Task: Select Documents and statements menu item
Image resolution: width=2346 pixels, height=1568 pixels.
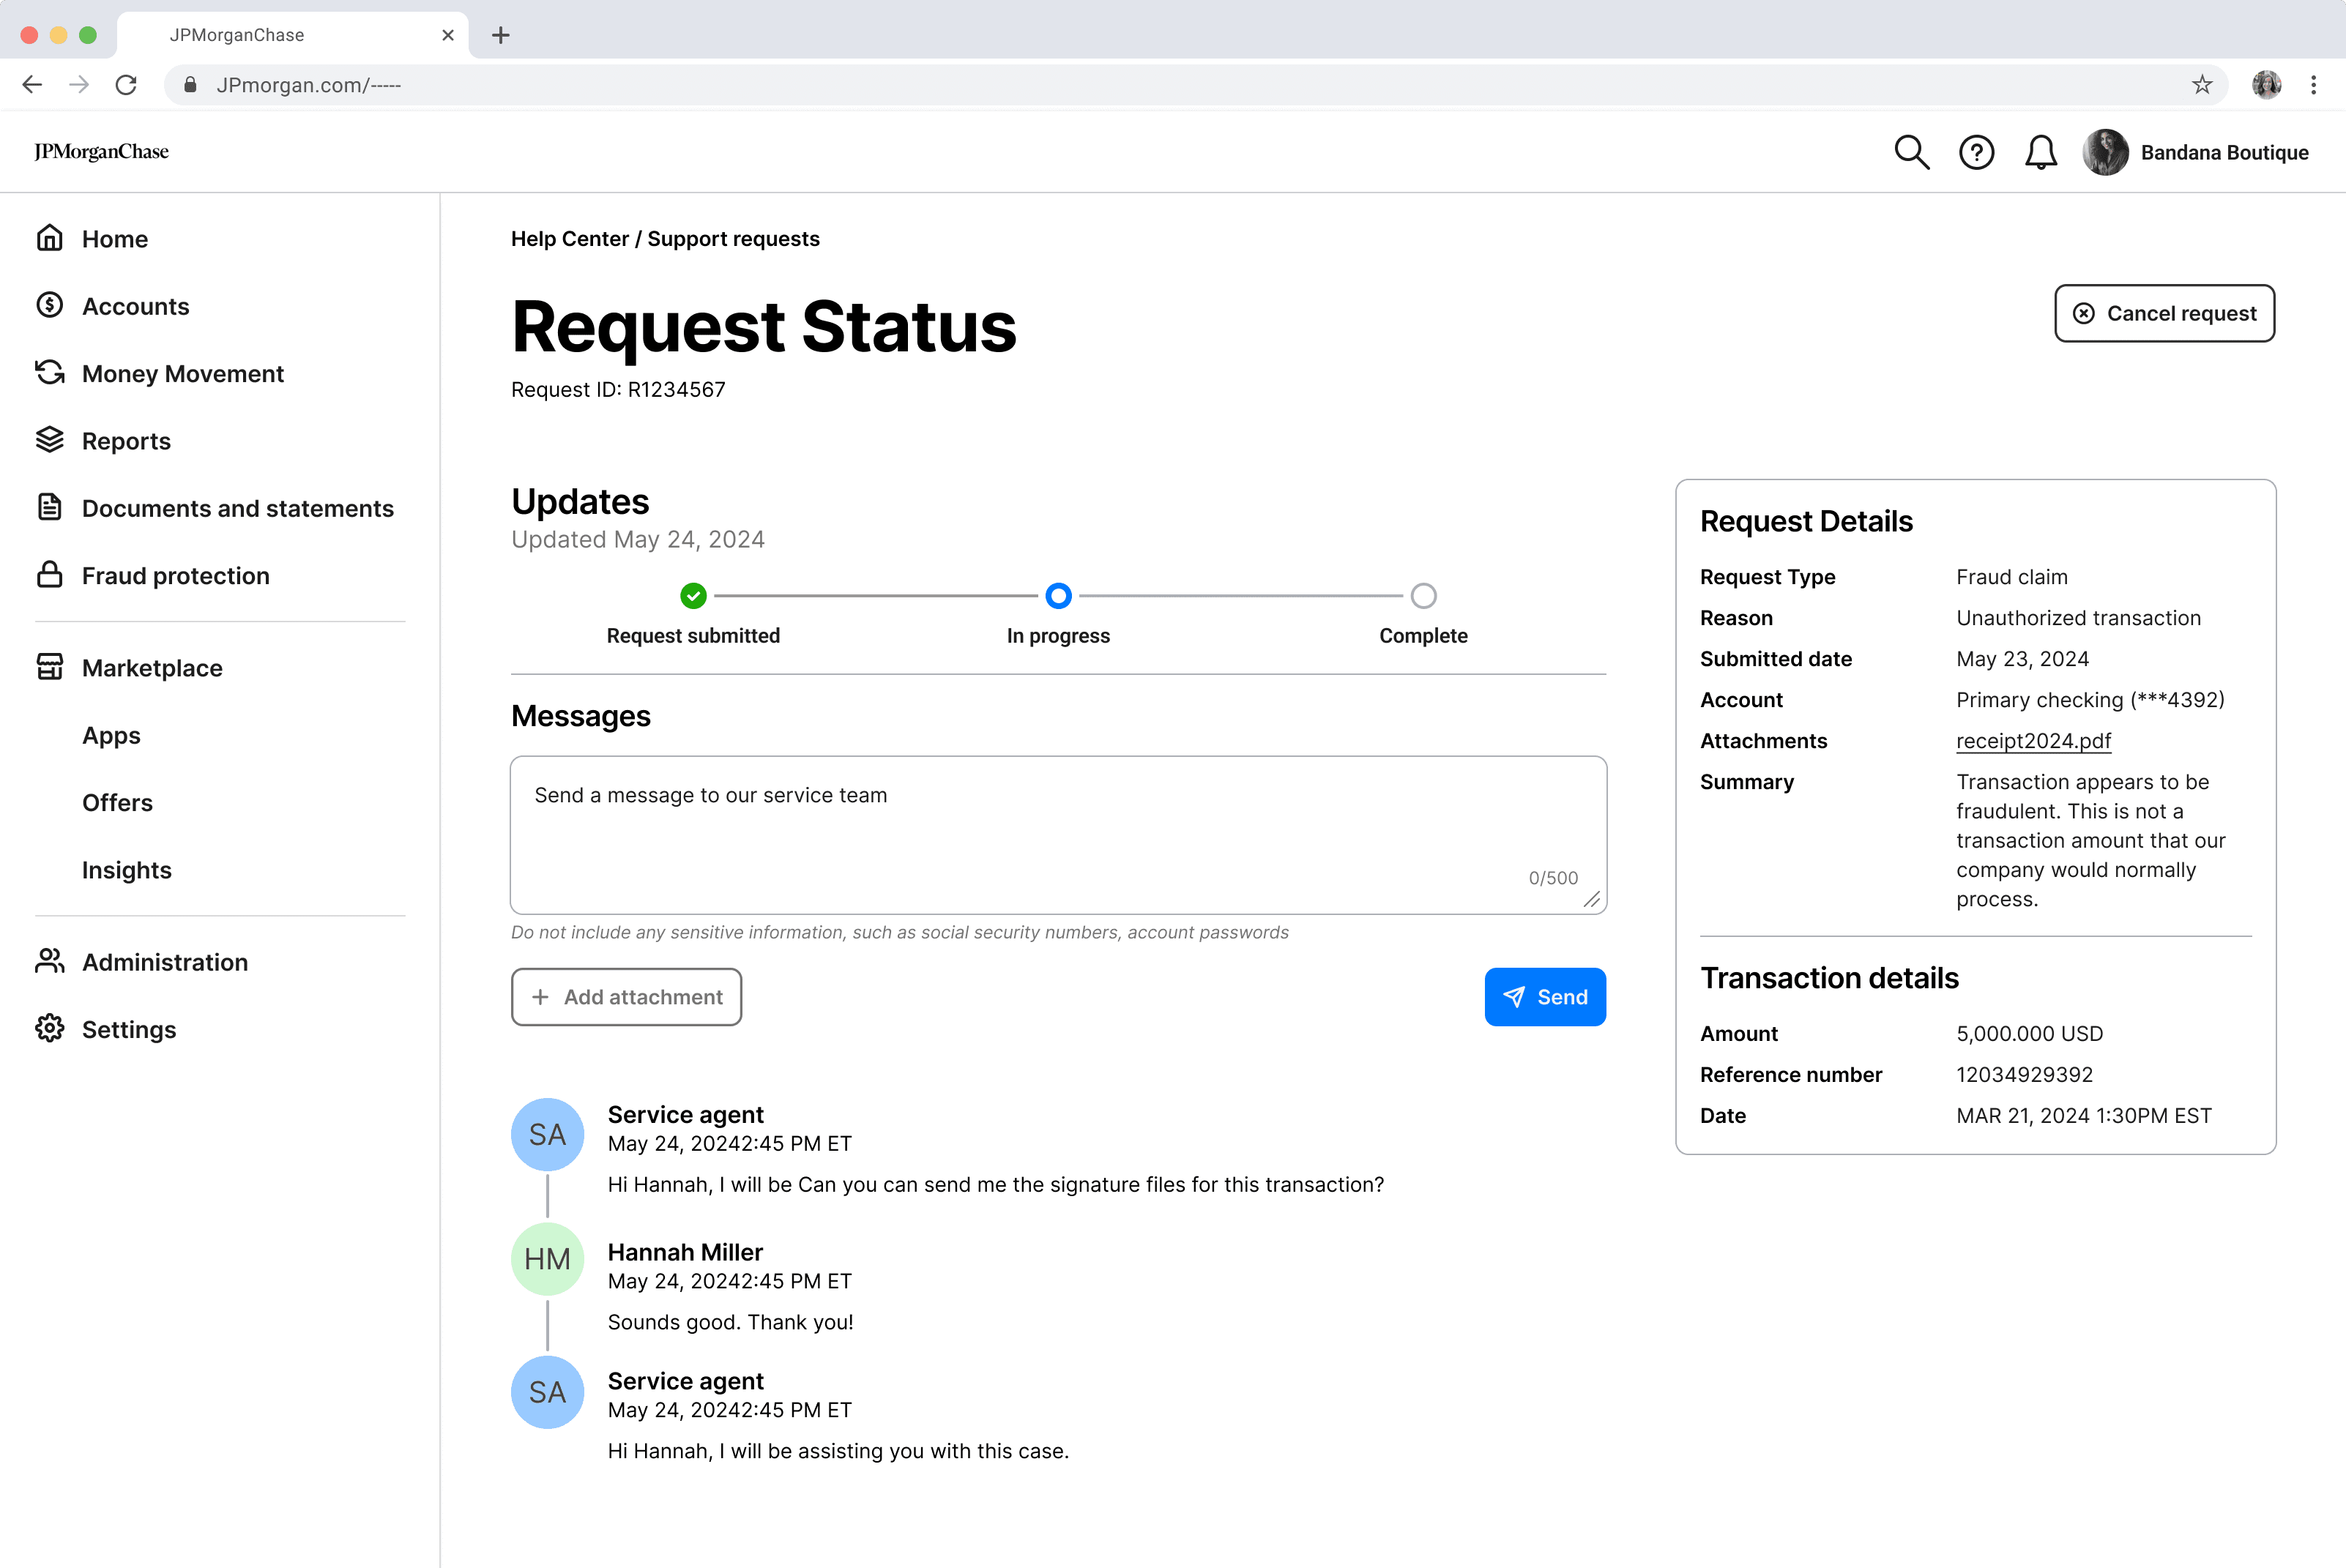Action: [x=237, y=508]
